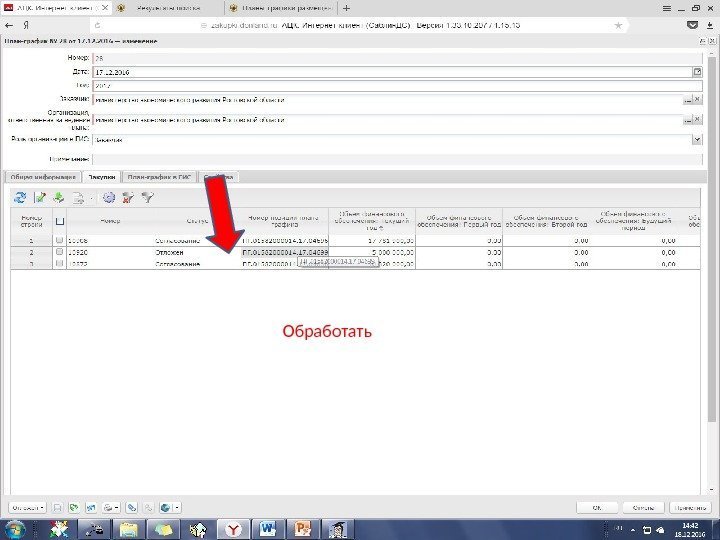Open a new browser tab with plus
Image resolution: width=720 pixels, height=540 pixels.
pos(346,8)
